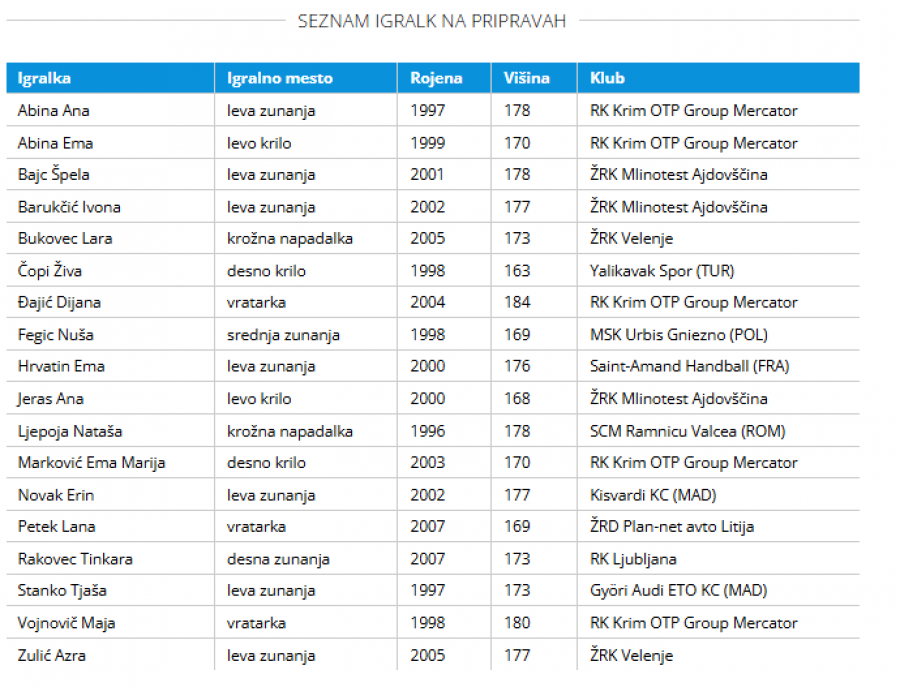The image size is (900, 687).
Task: Click ŽRD Plan-net avto Litija cell
Action: pyautogui.click(x=672, y=527)
